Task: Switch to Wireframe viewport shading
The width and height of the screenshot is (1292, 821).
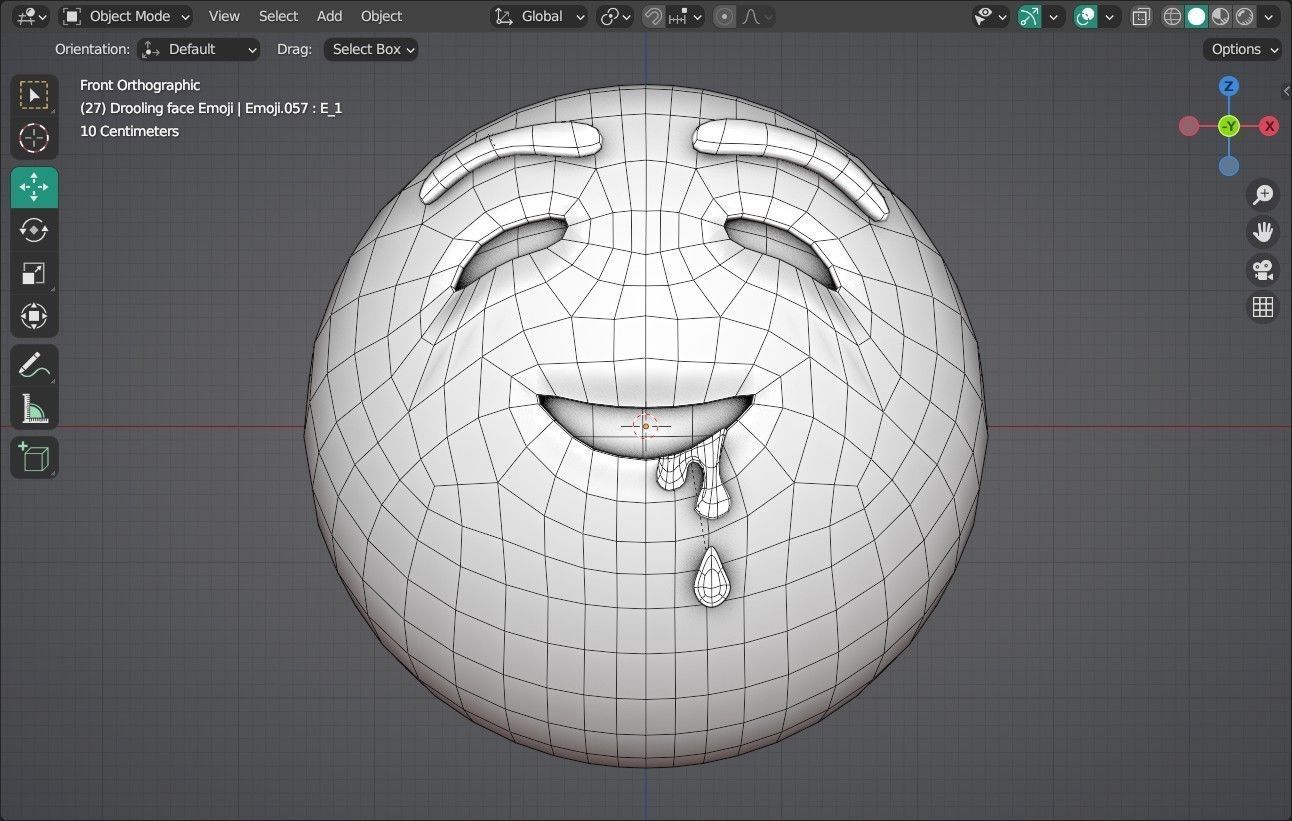Action: [1173, 16]
